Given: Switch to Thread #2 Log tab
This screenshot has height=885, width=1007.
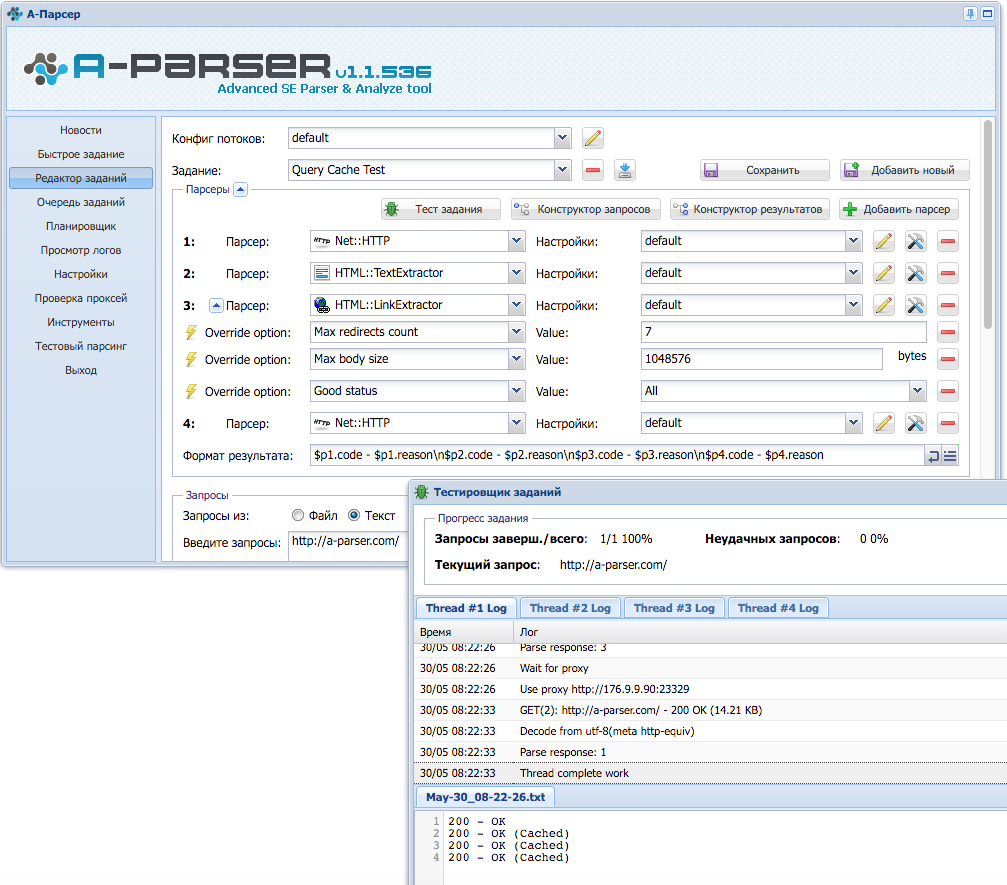Looking at the screenshot, I should click(570, 608).
